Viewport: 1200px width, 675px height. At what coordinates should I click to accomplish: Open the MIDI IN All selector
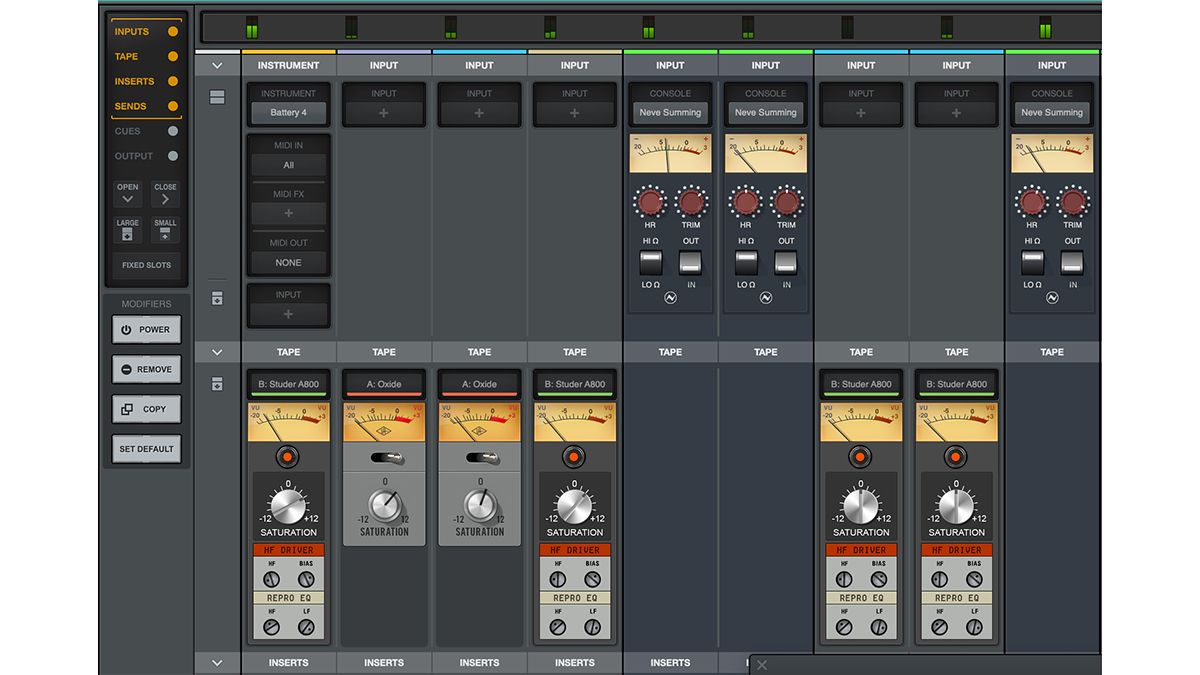tap(288, 165)
